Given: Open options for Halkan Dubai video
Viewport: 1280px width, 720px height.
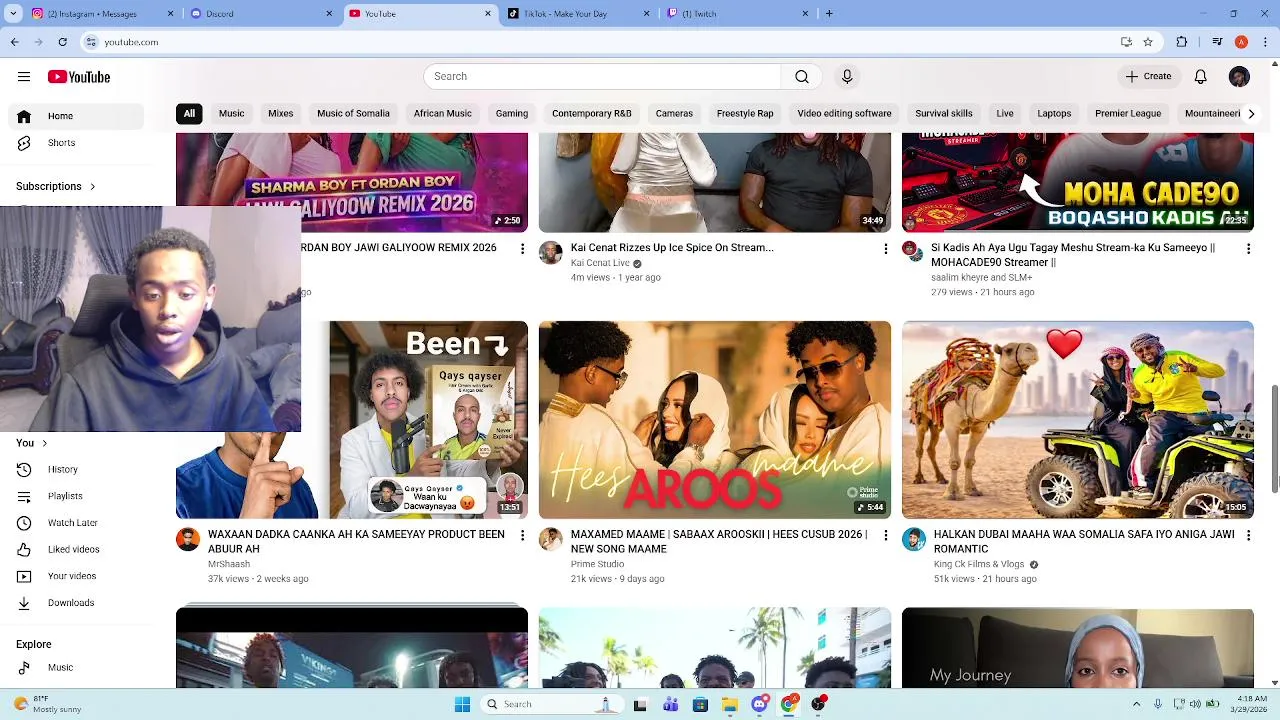Looking at the screenshot, I should (1248, 535).
